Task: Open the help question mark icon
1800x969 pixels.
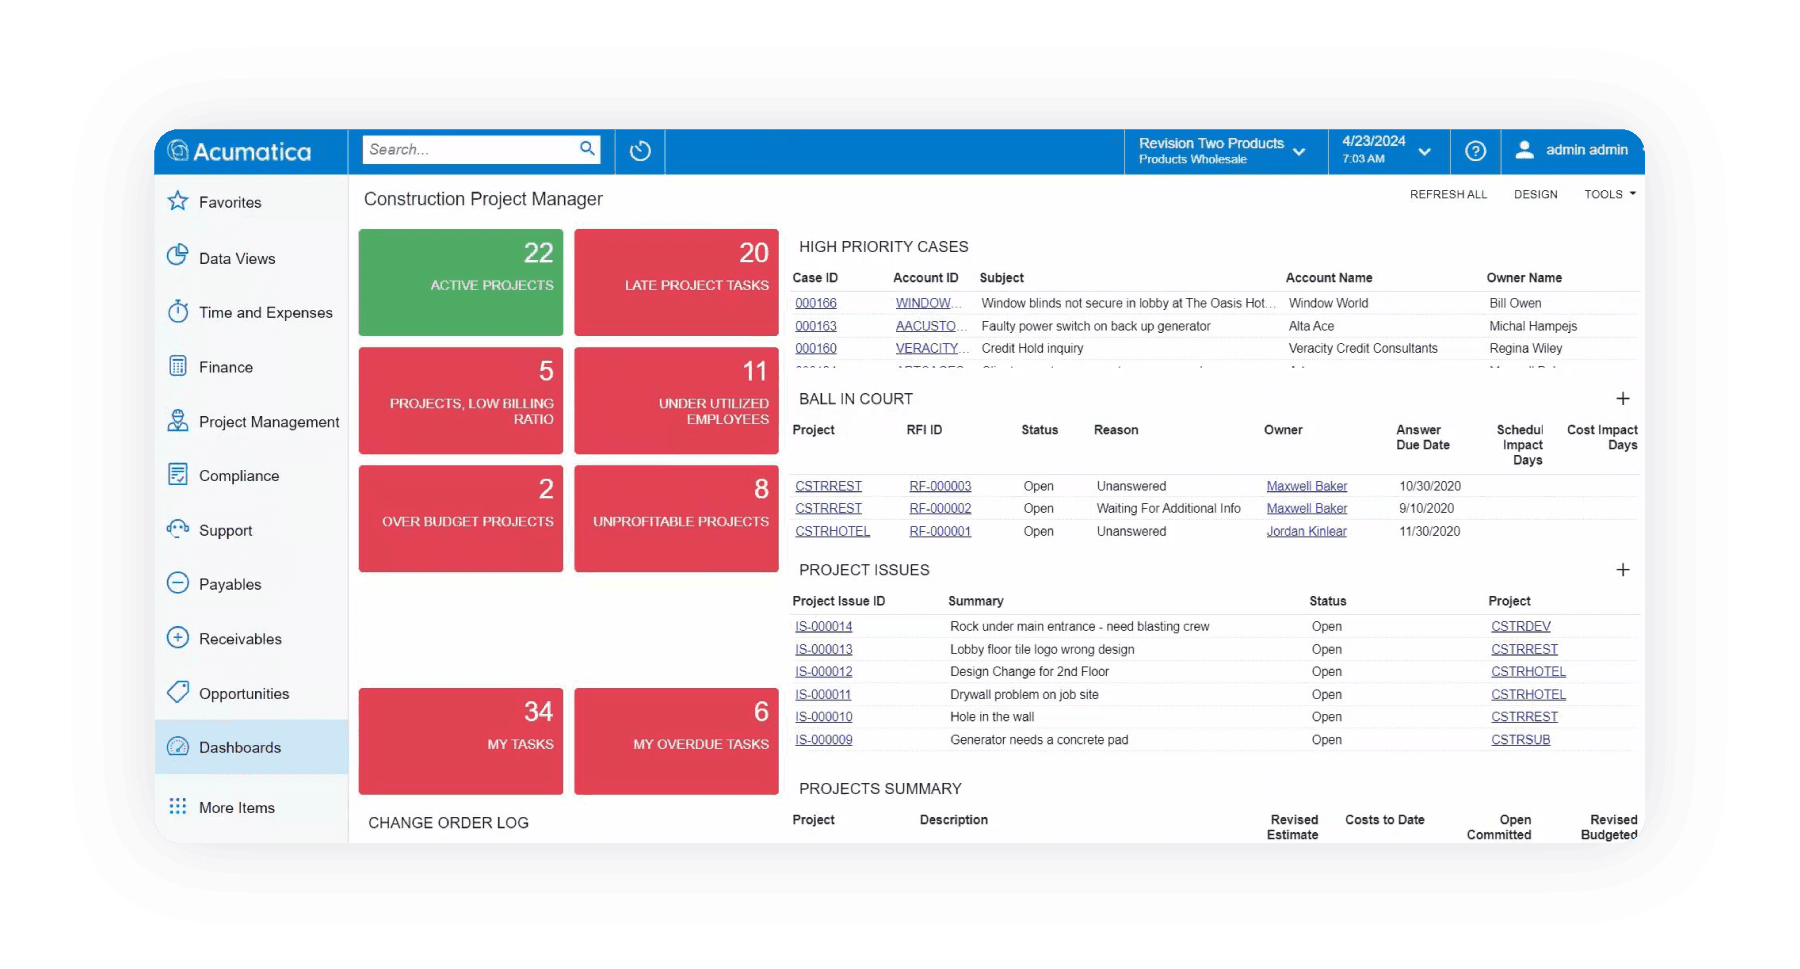Action: pos(1475,151)
